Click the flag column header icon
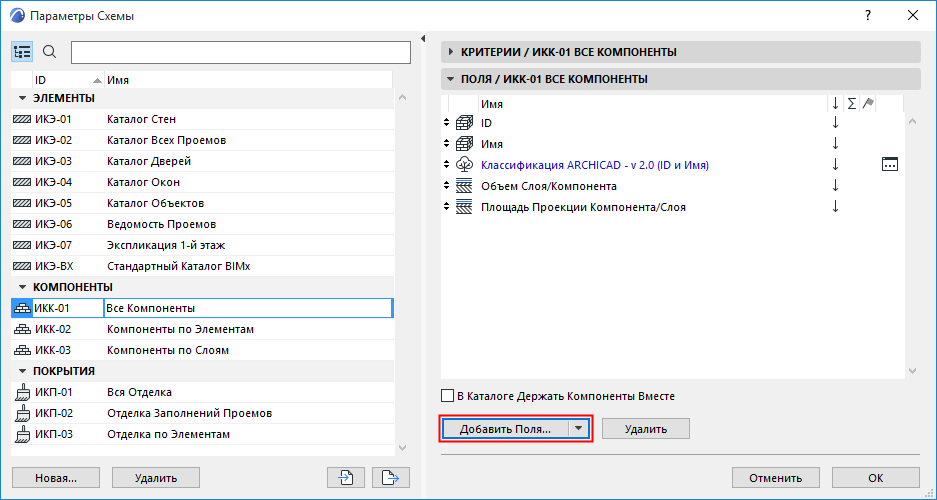Image resolution: width=937 pixels, height=500 pixels. 868,103
